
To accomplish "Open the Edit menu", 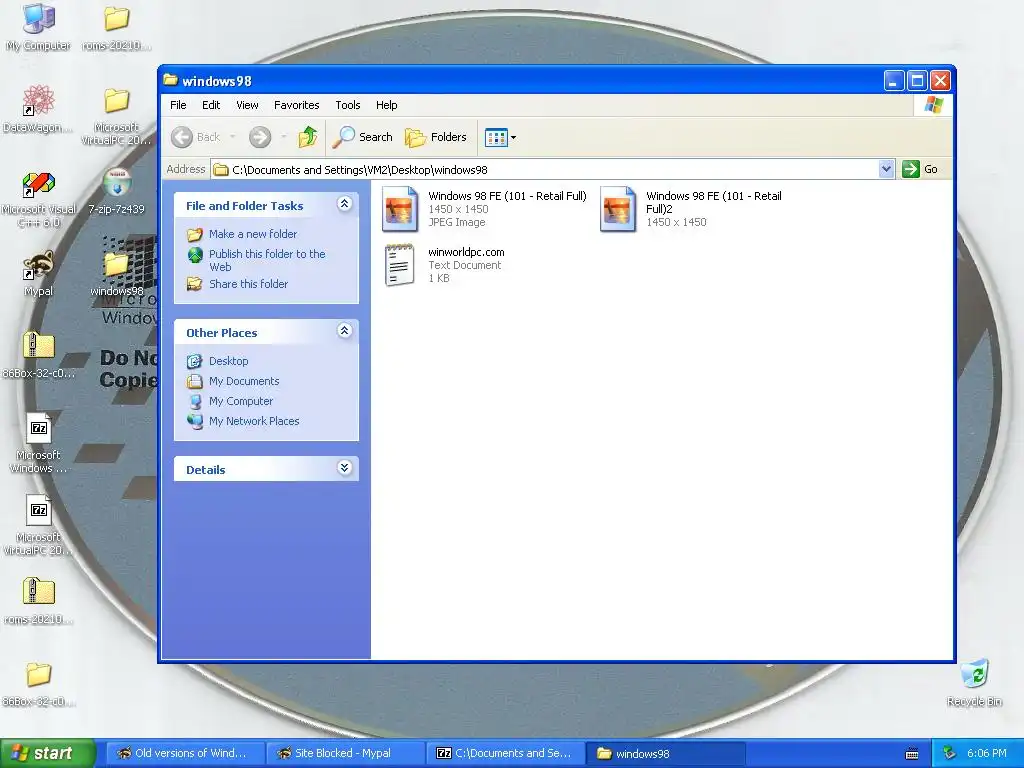I will (x=211, y=105).
